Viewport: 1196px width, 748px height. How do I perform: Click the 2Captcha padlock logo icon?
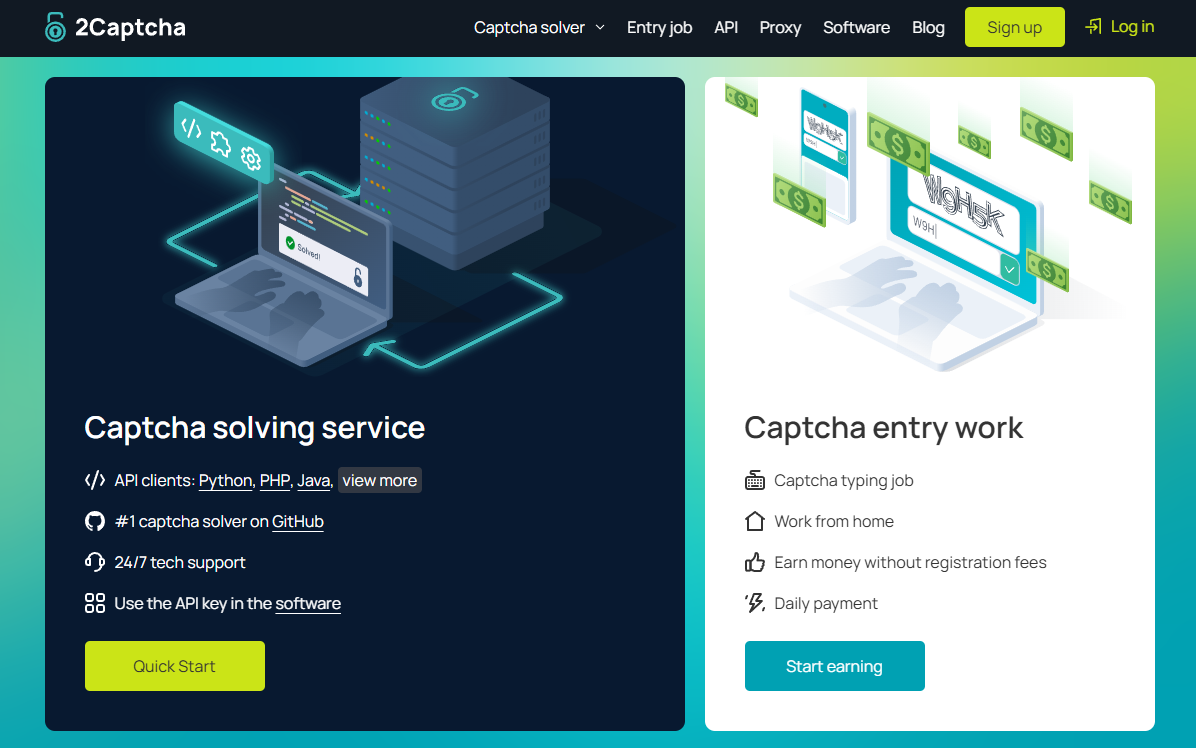coord(55,28)
